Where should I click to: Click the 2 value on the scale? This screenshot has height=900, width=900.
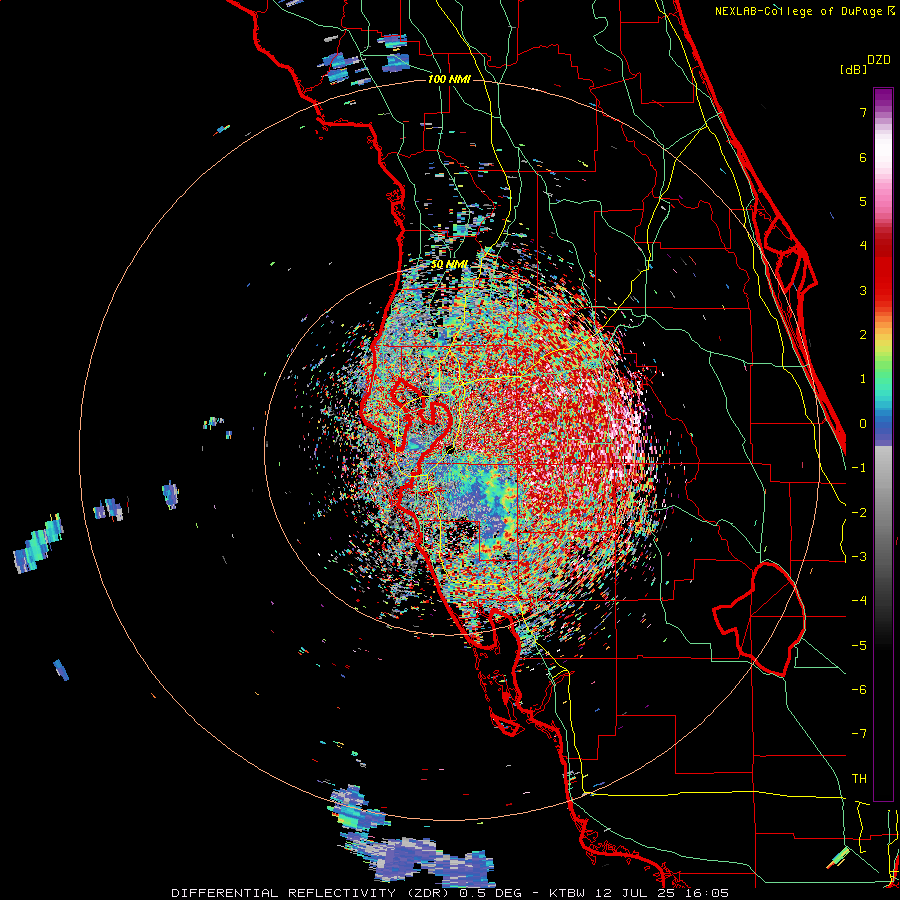[x=863, y=335]
